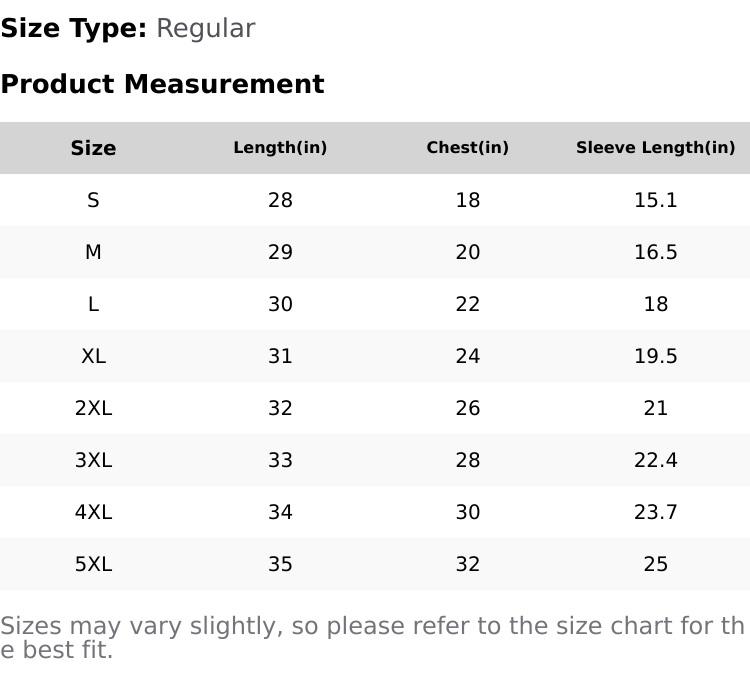Select the M size row label
This screenshot has height=686, width=750.
click(93, 252)
